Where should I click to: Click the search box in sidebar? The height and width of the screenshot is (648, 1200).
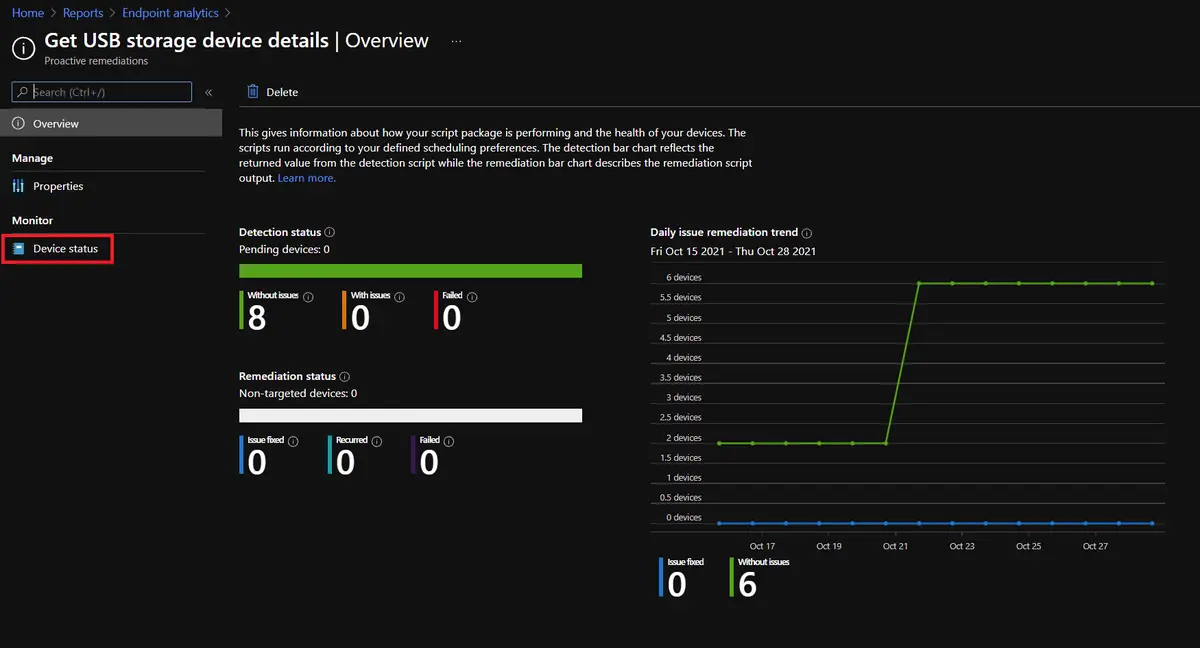click(110, 92)
